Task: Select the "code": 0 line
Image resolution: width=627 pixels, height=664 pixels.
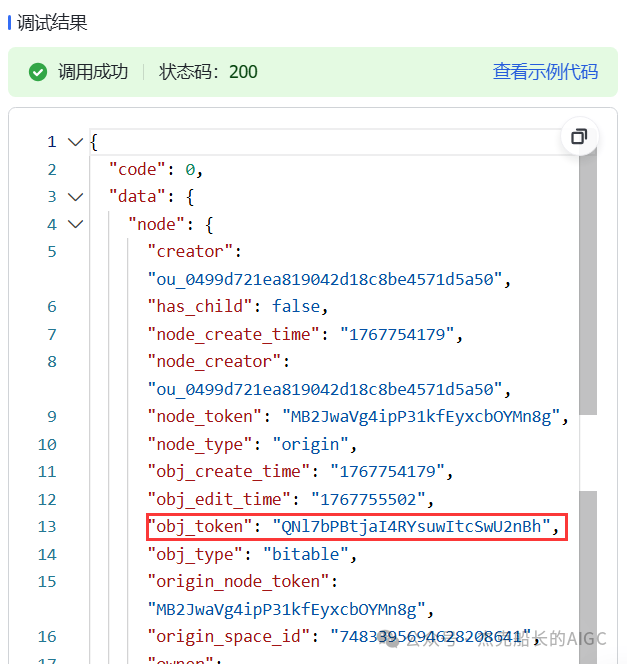Action: point(156,170)
